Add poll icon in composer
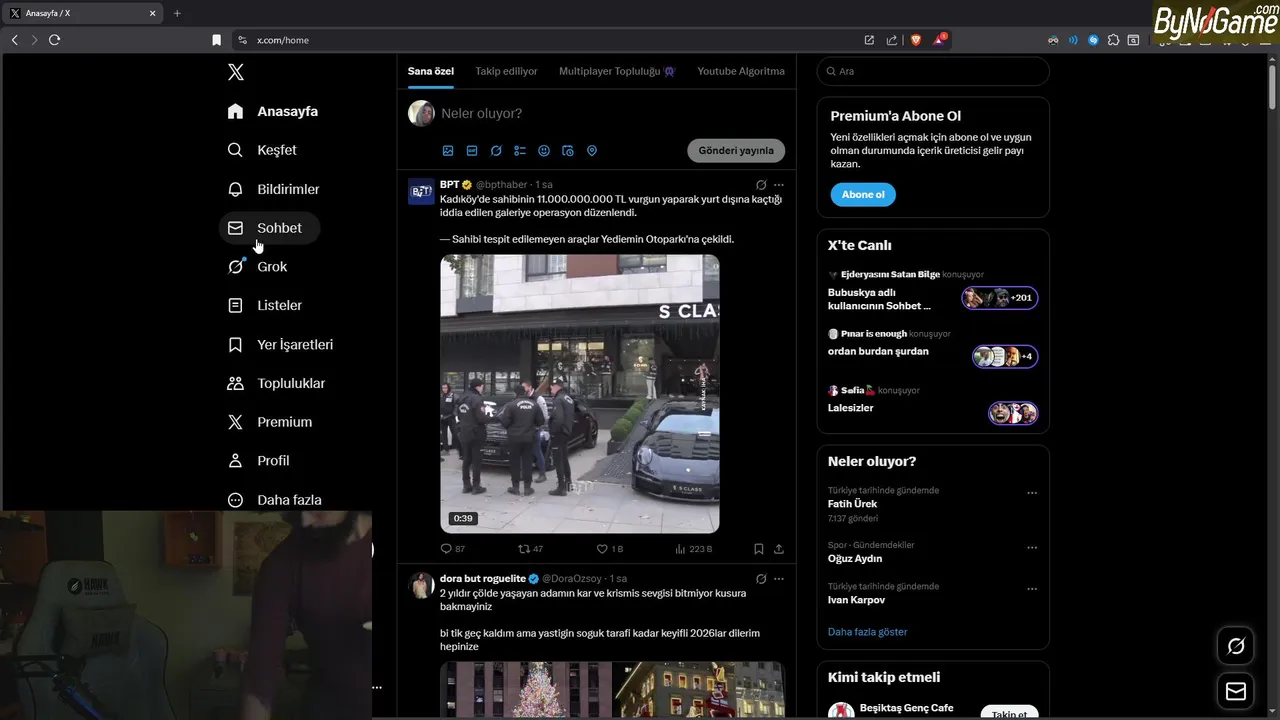 (x=520, y=151)
